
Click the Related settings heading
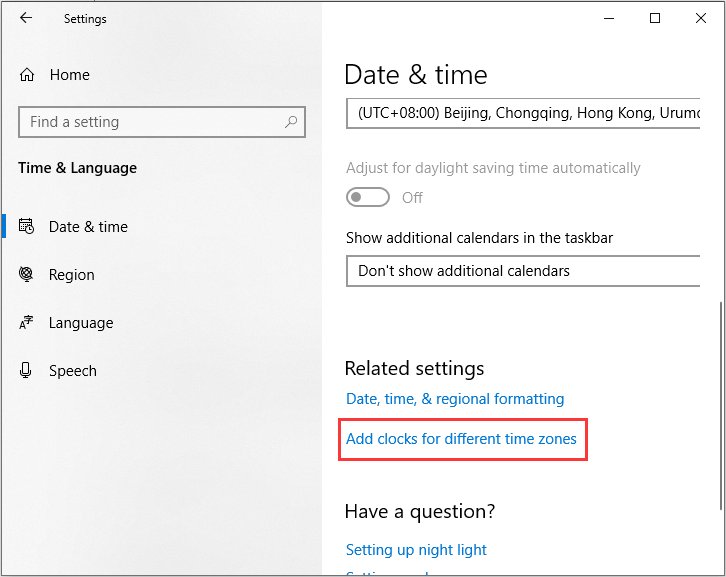click(414, 369)
